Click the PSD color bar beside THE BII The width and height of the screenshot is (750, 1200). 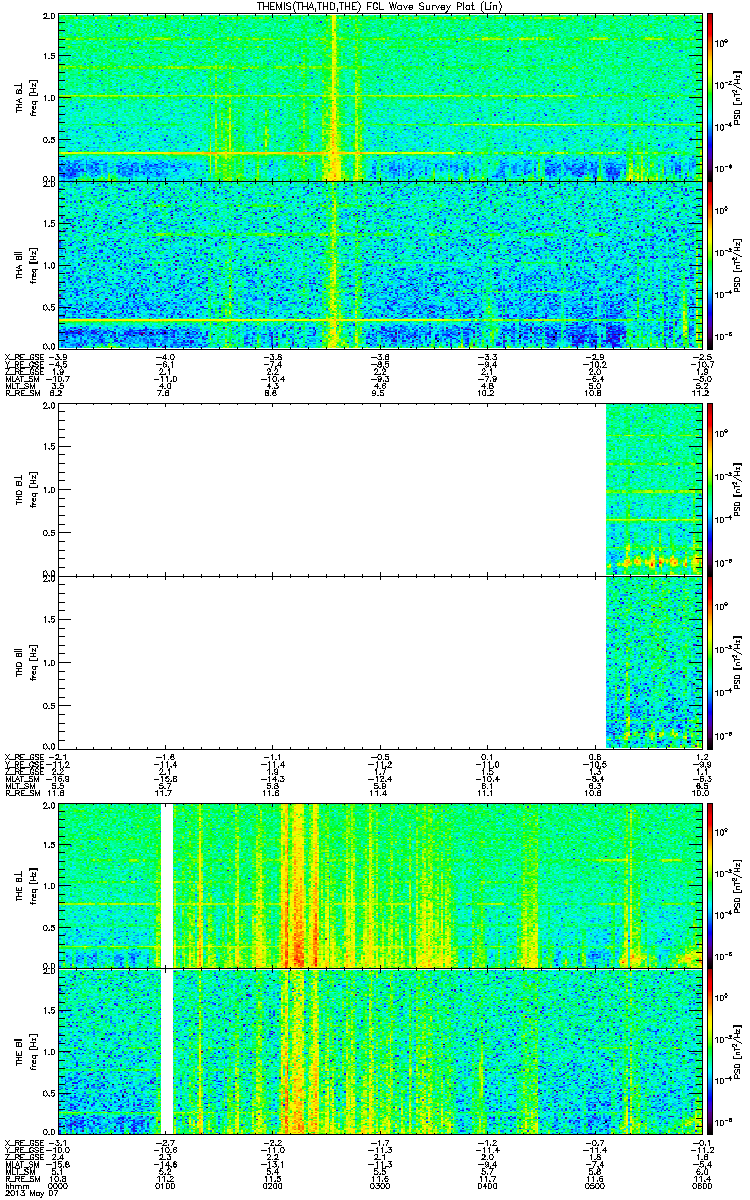[x=711, y=1052]
